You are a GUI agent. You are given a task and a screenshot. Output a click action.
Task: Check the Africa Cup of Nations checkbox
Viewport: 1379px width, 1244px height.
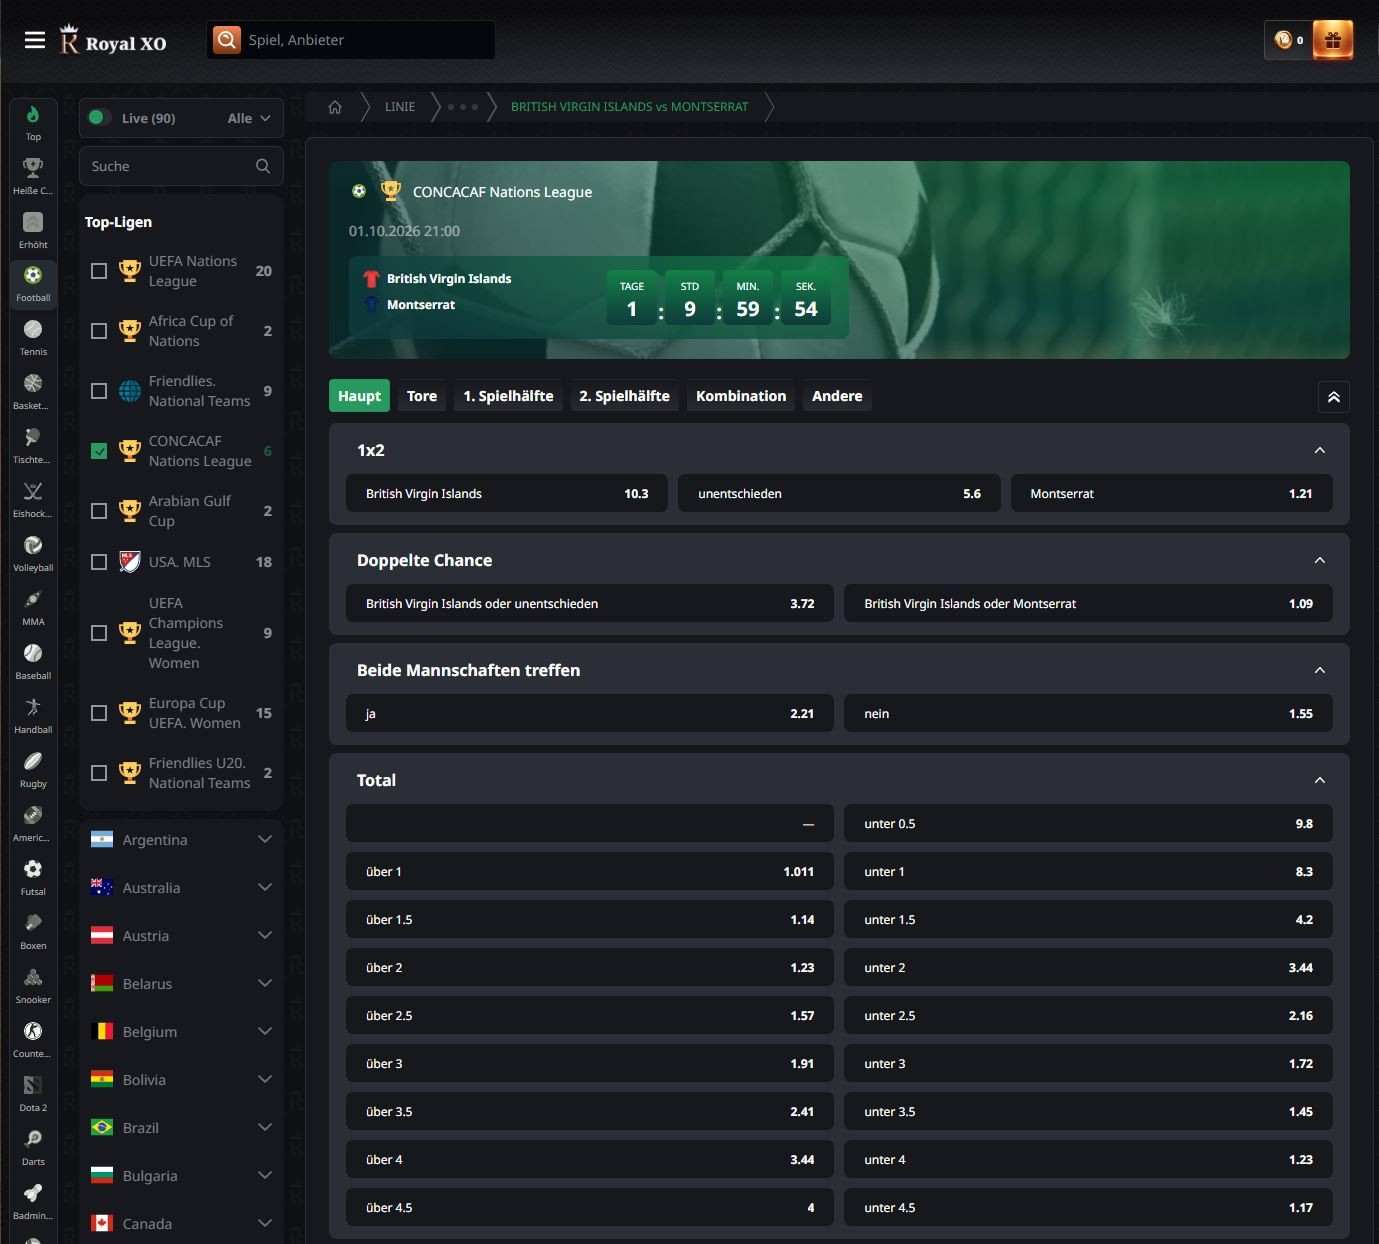(x=99, y=331)
